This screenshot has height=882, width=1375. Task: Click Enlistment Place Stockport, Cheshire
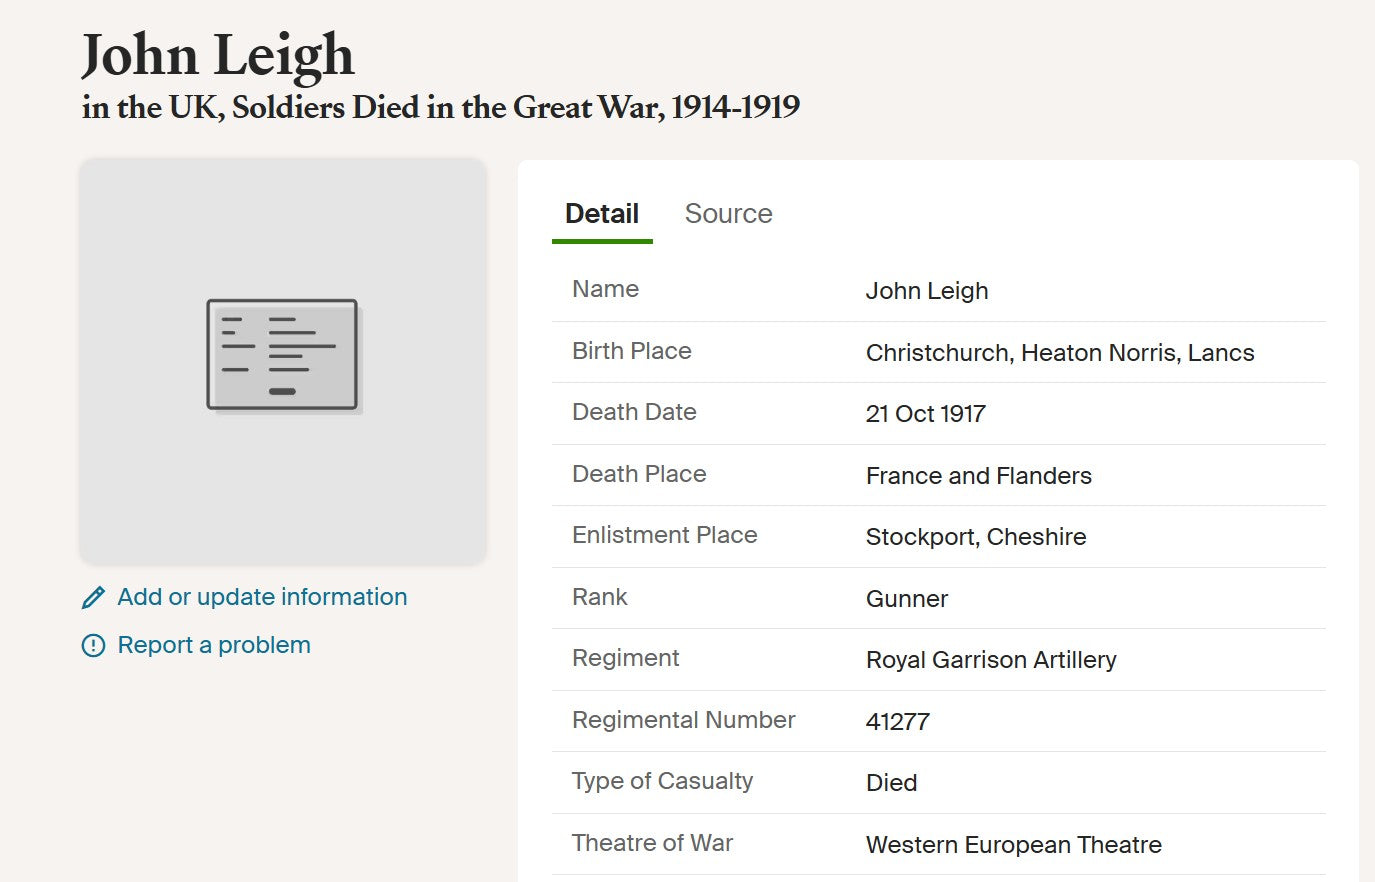click(977, 537)
